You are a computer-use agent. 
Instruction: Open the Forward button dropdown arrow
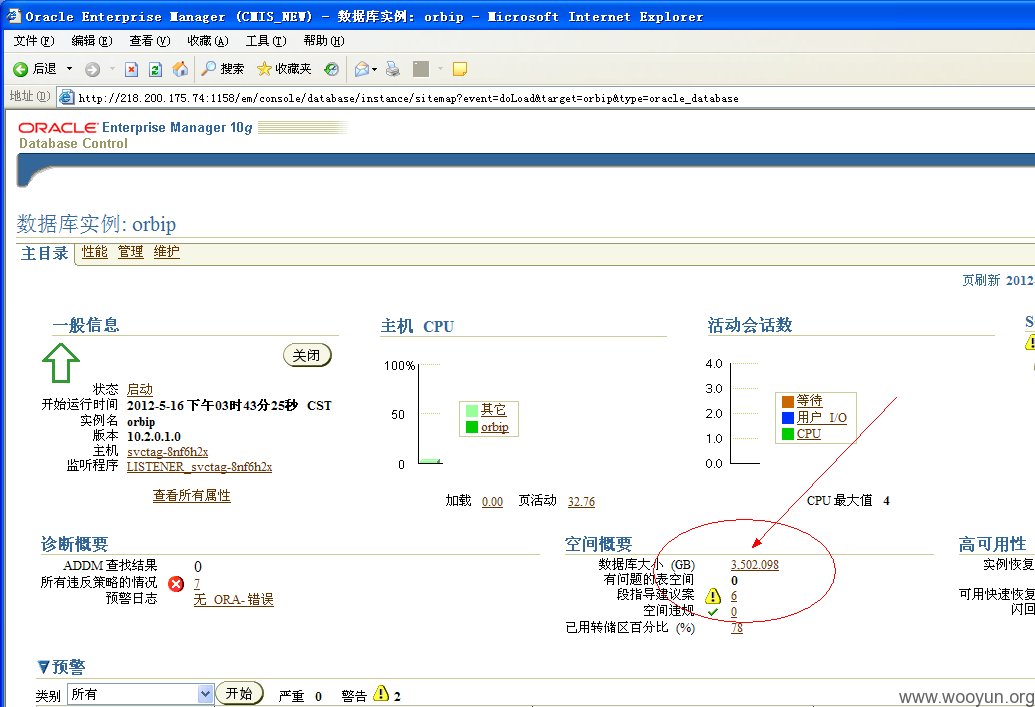click(112, 69)
